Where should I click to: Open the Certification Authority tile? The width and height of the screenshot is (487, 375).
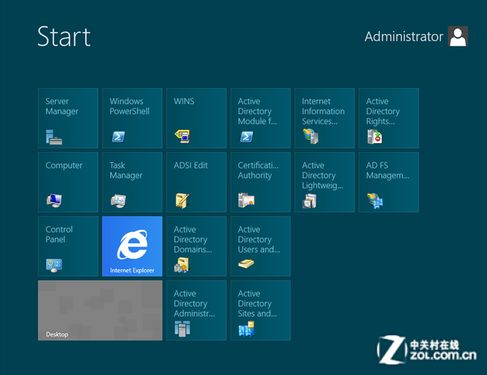pyautogui.click(x=260, y=182)
